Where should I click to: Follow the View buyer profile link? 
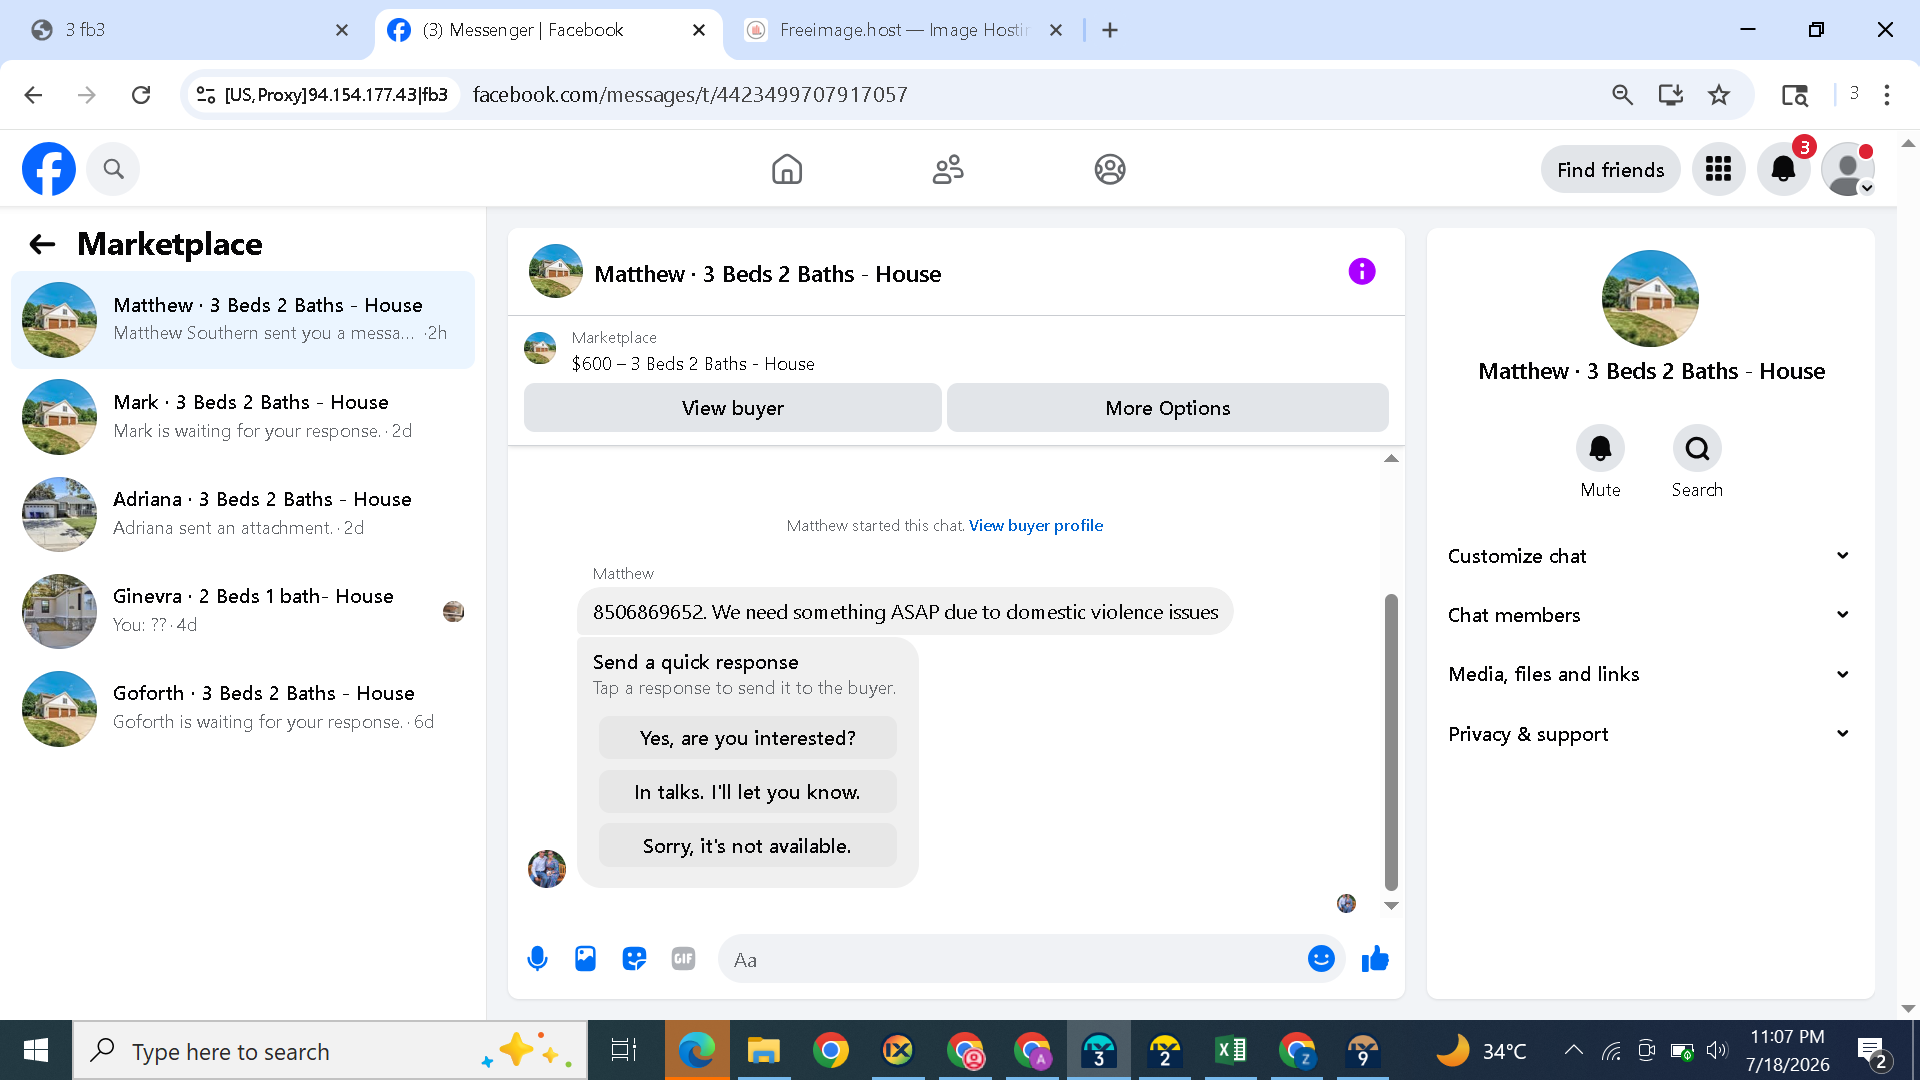tap(1036, 526)
